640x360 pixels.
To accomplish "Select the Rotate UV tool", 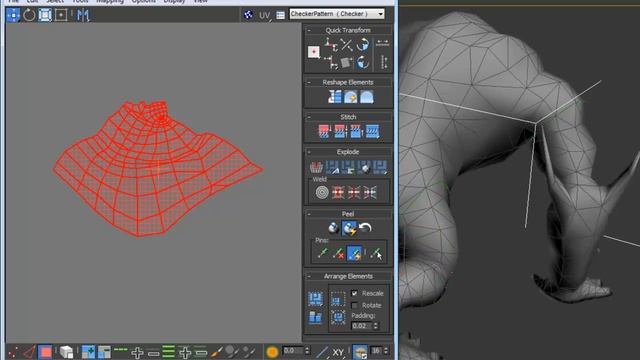I will tap(29, 15).
